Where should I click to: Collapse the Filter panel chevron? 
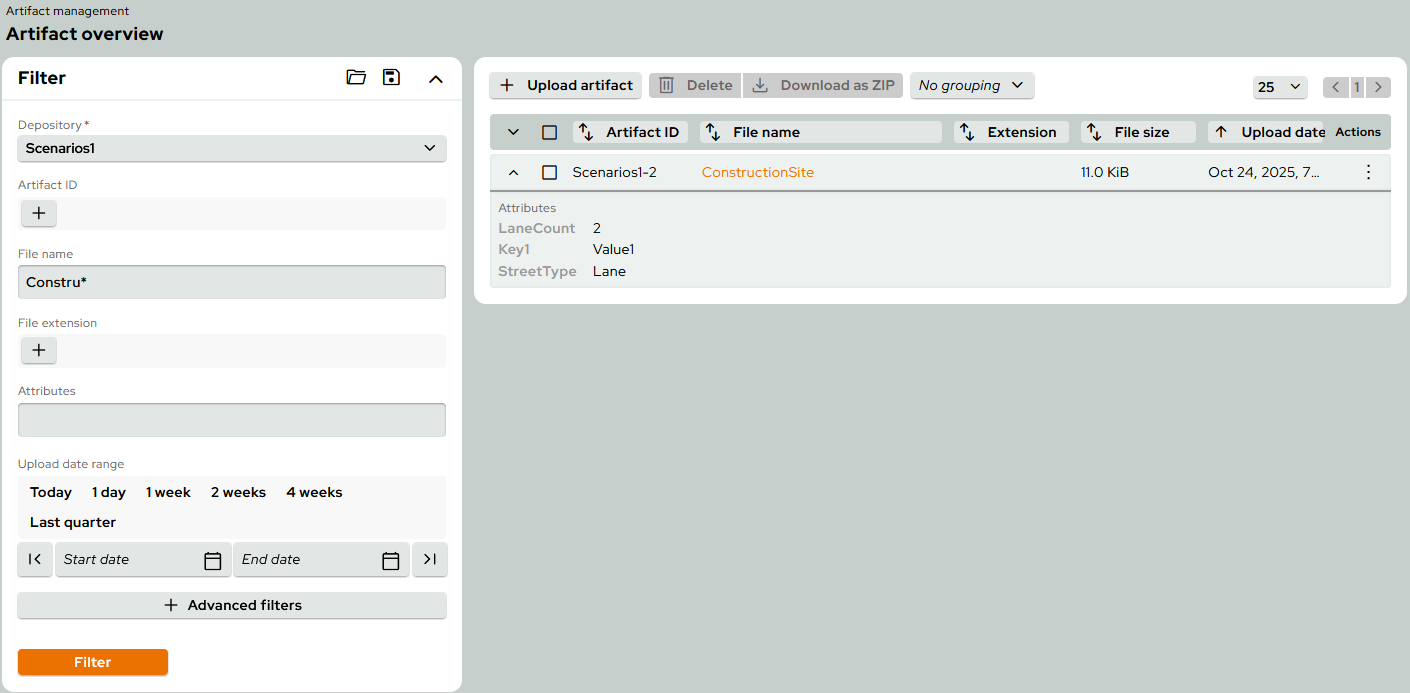436,79
